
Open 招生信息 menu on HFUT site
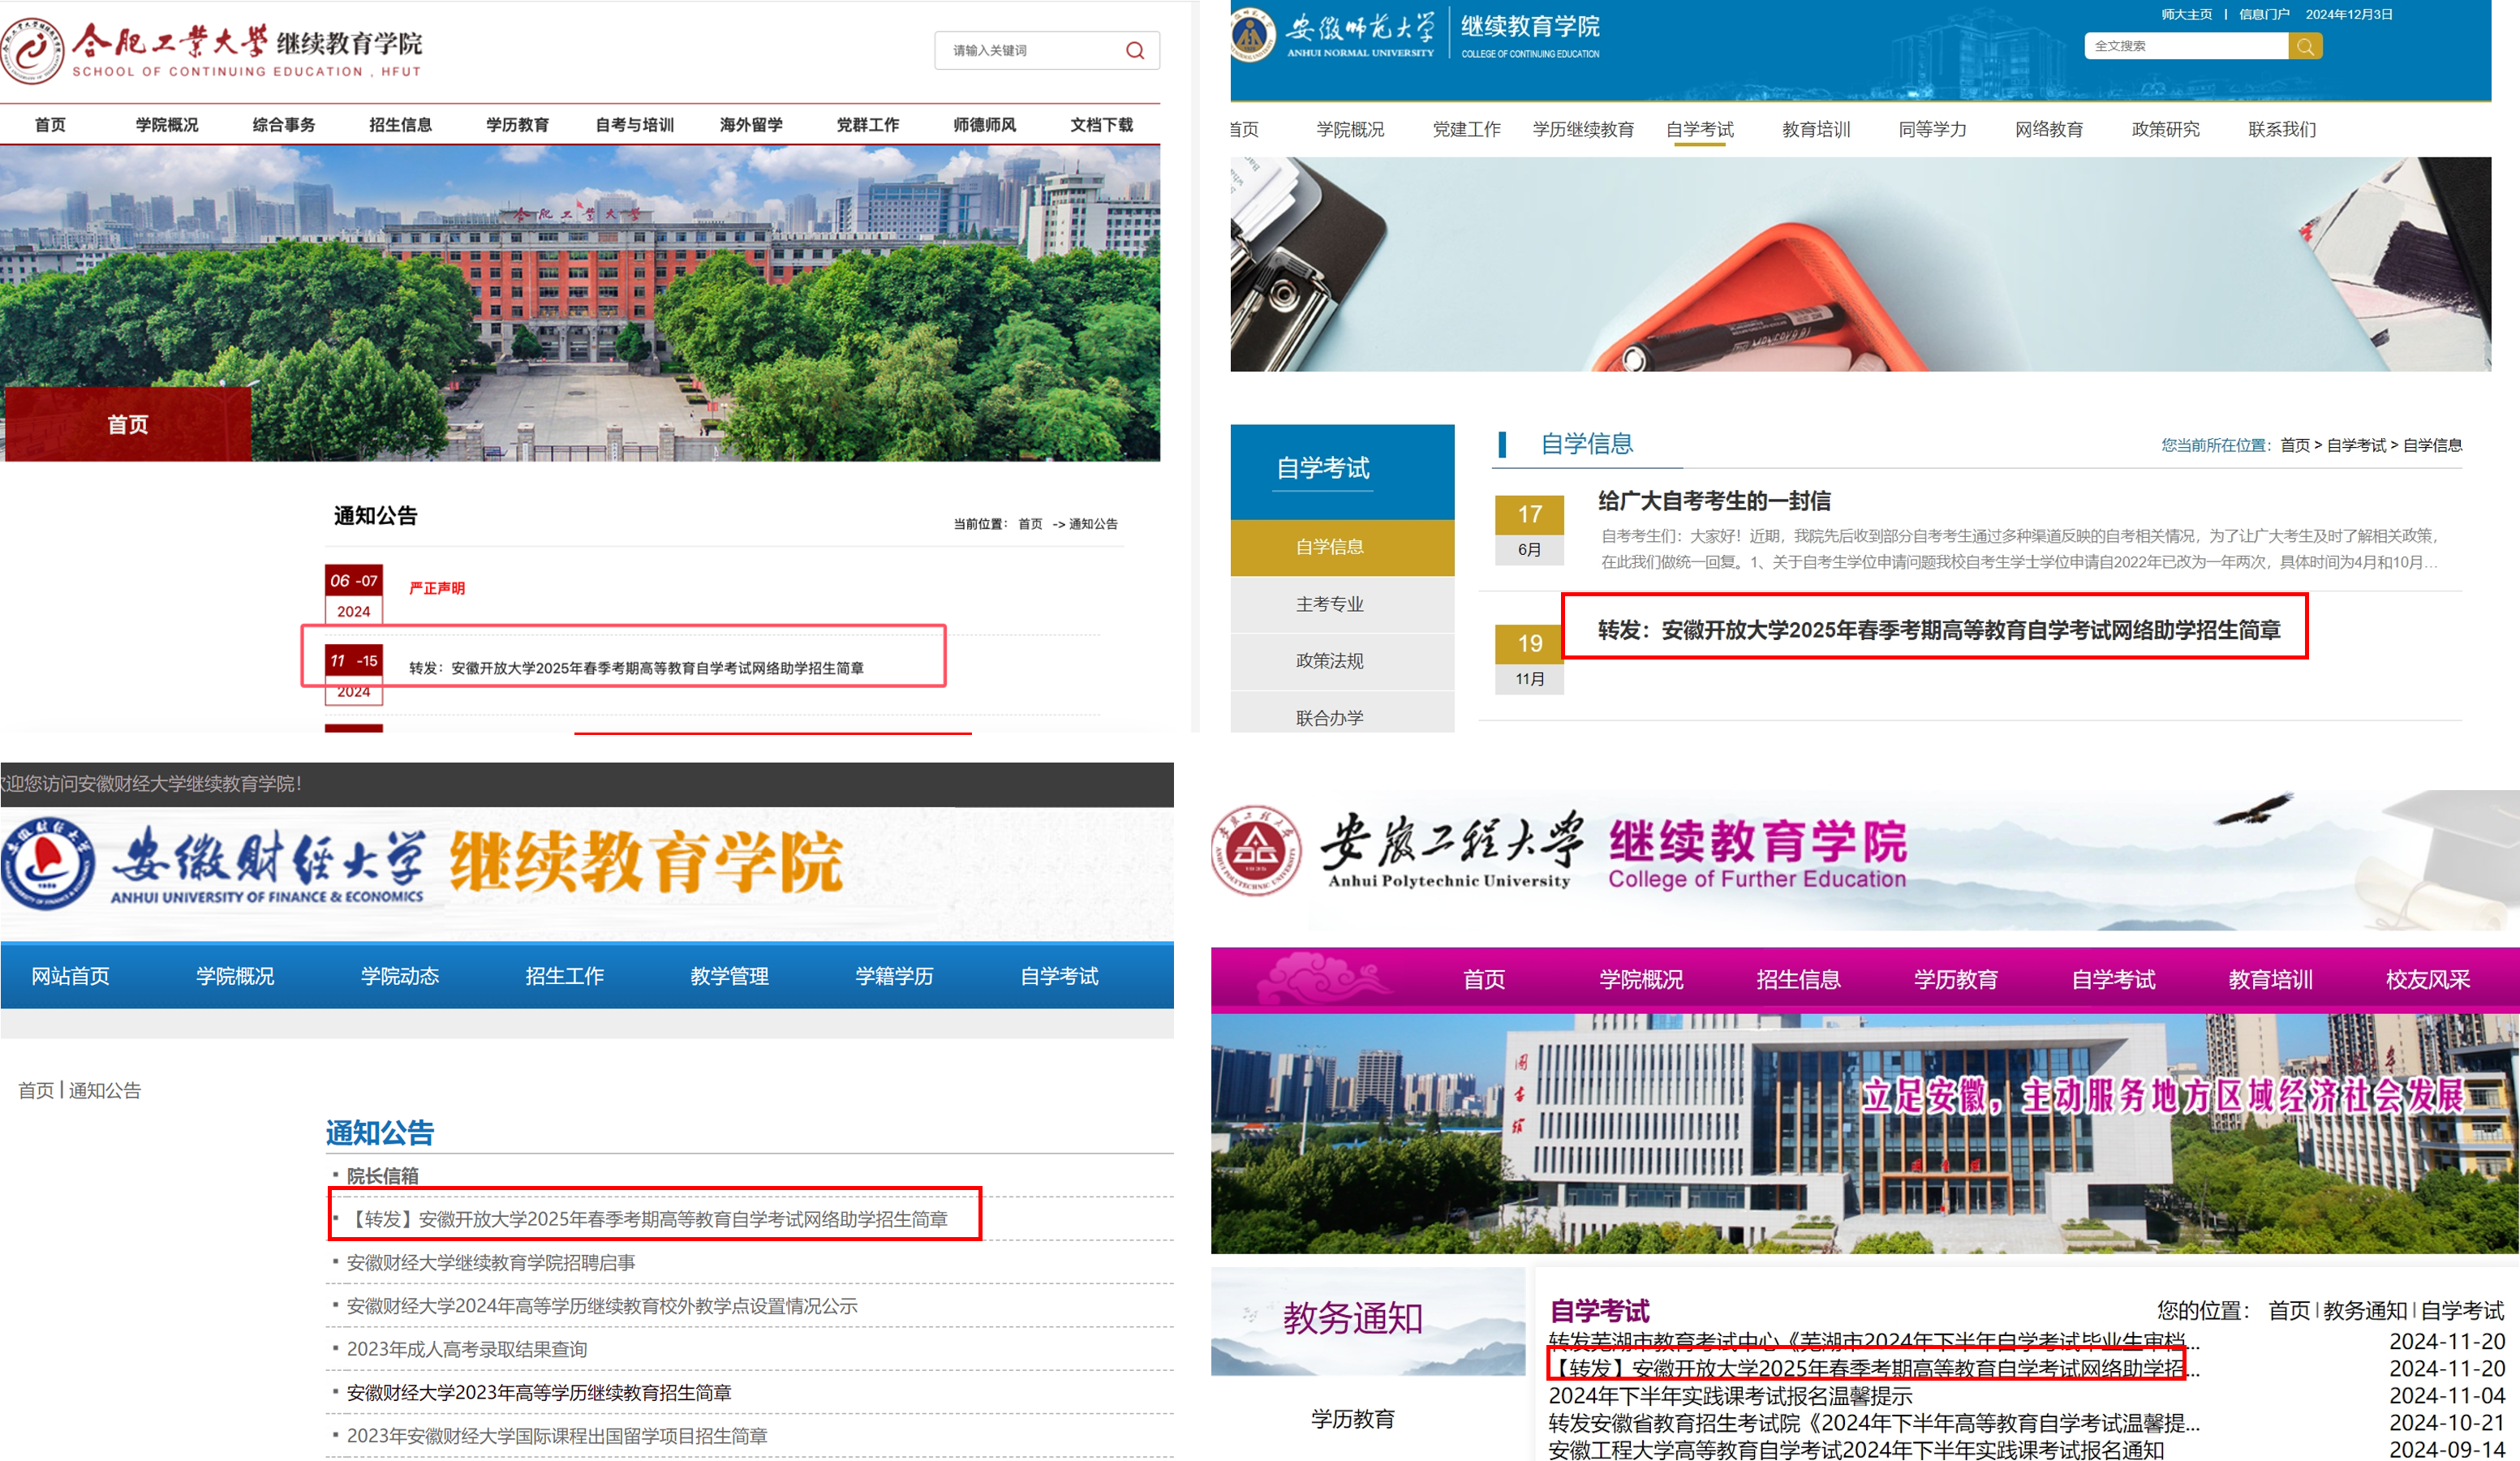click(x=400, y=125)
